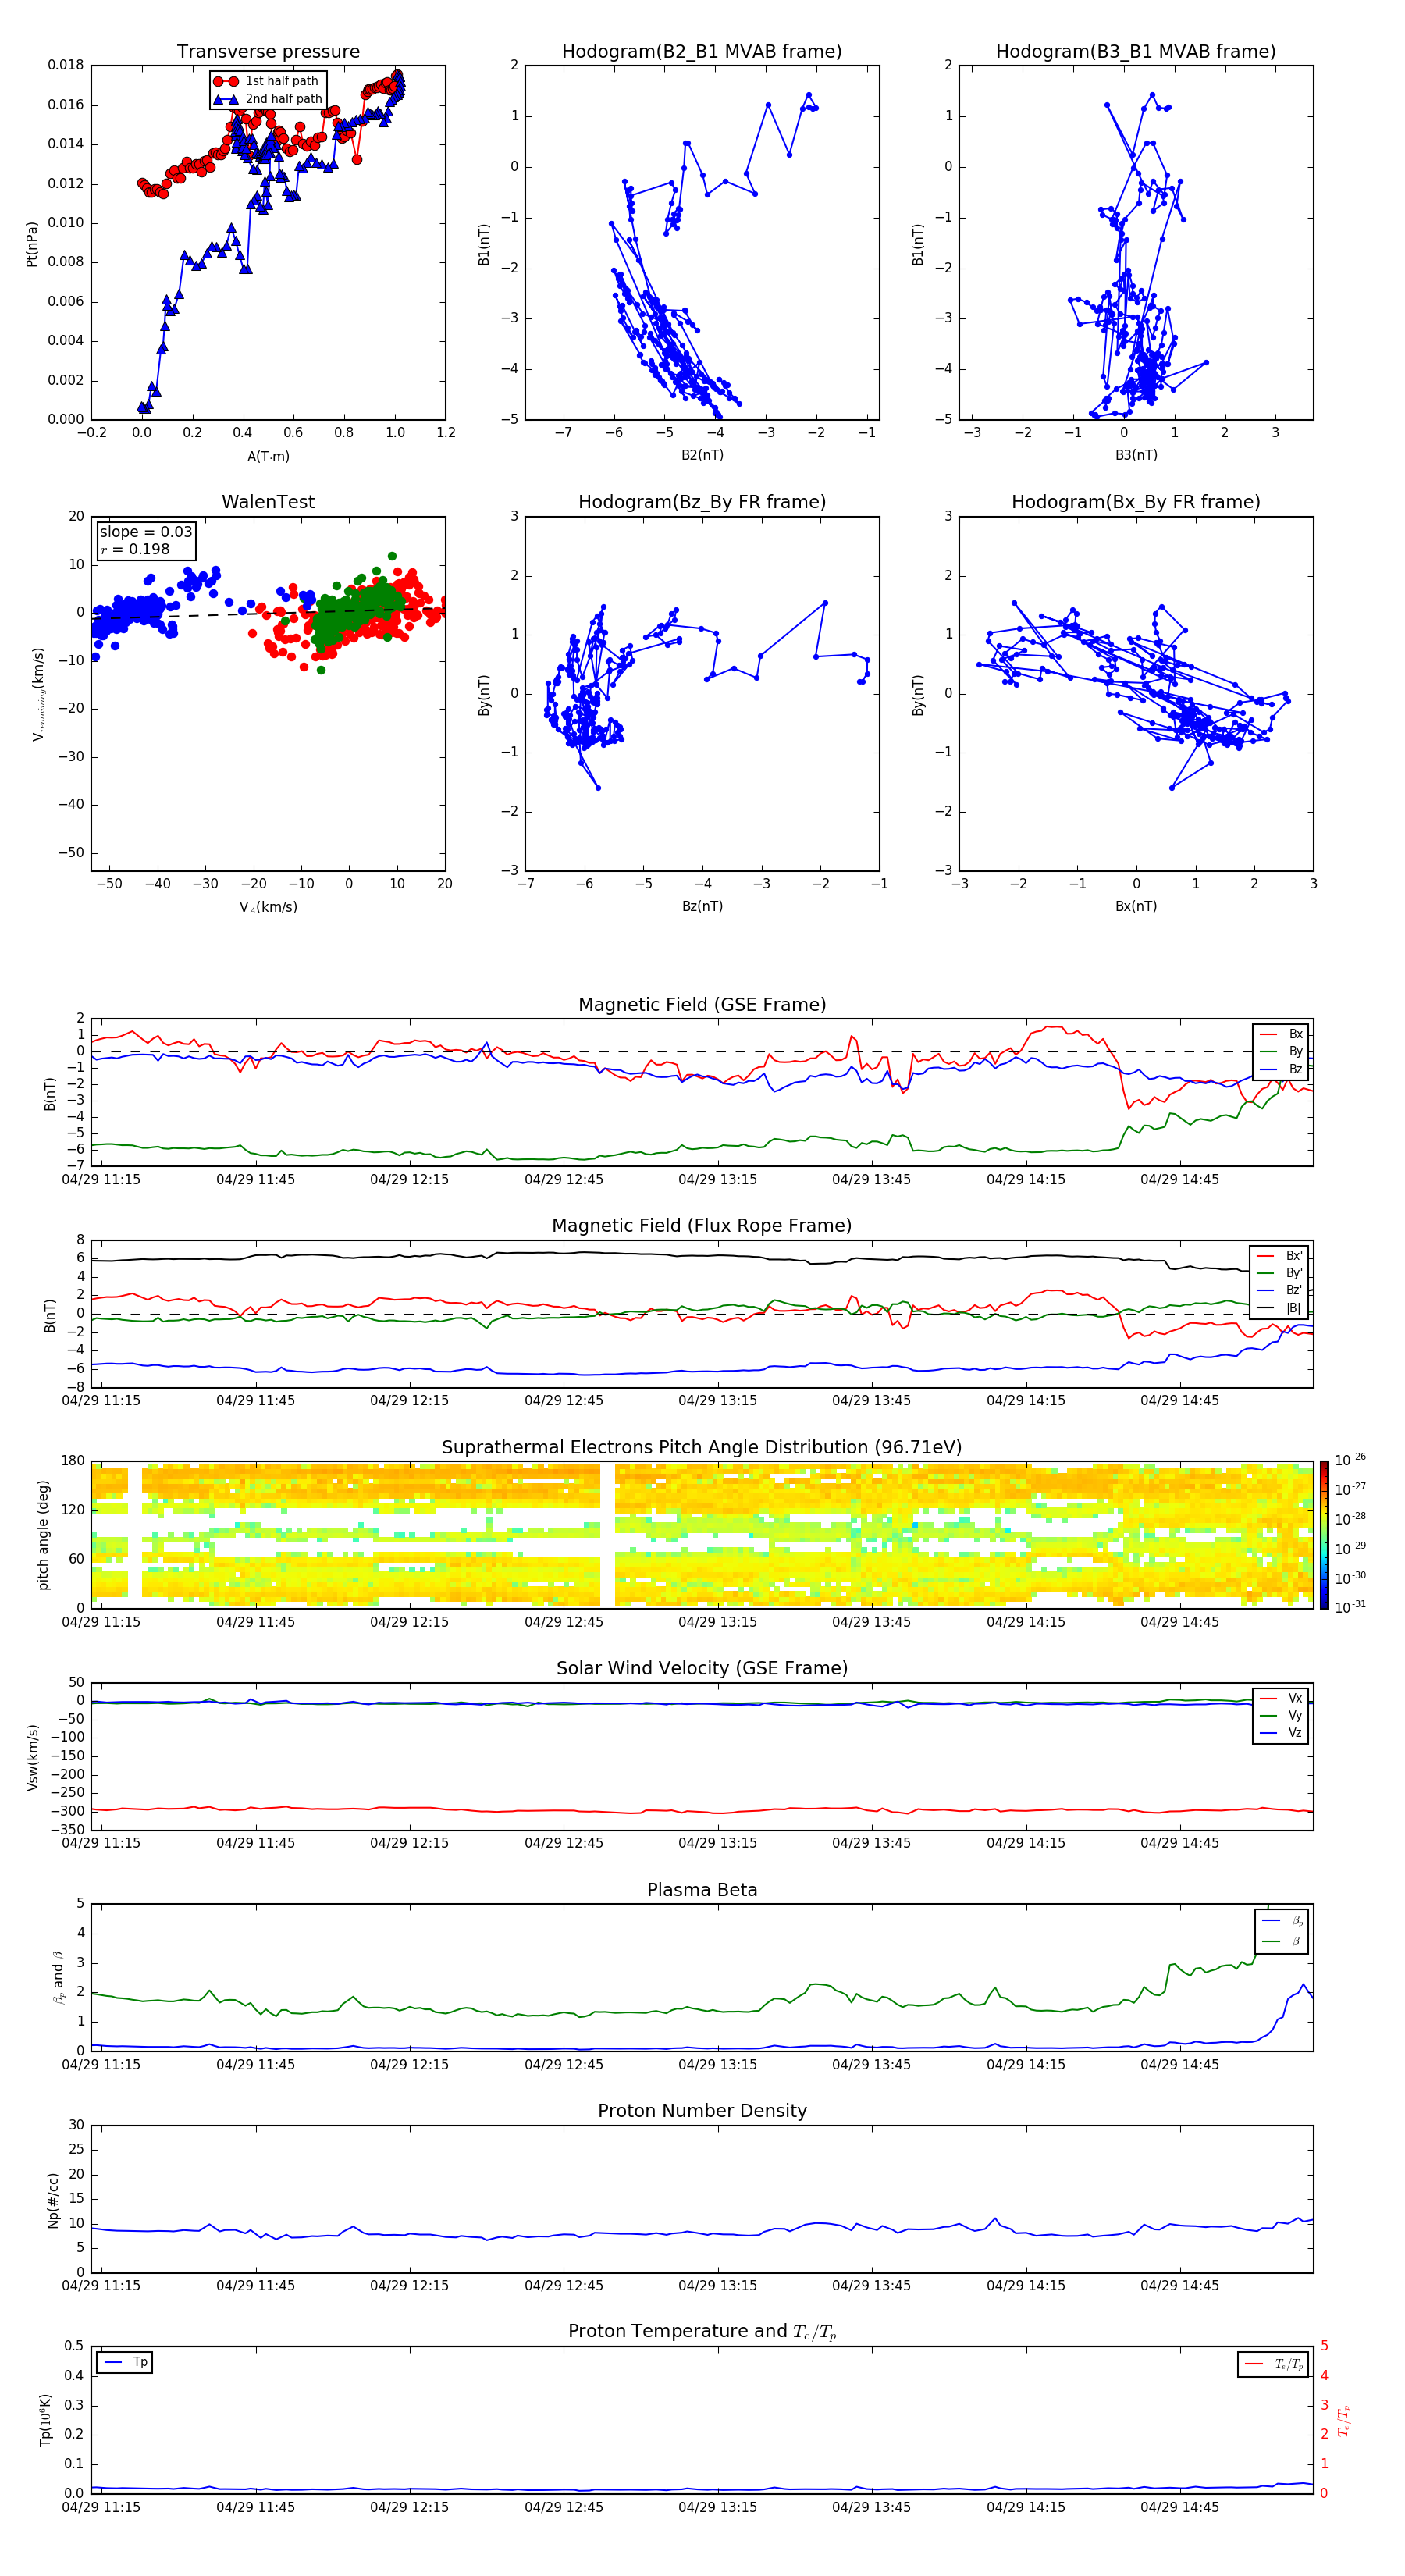This screenshot has height=2576, width=1405.
Task: Click the "Magnetic Field (GSE Frame)" title
Action: tap(702, 1005)
